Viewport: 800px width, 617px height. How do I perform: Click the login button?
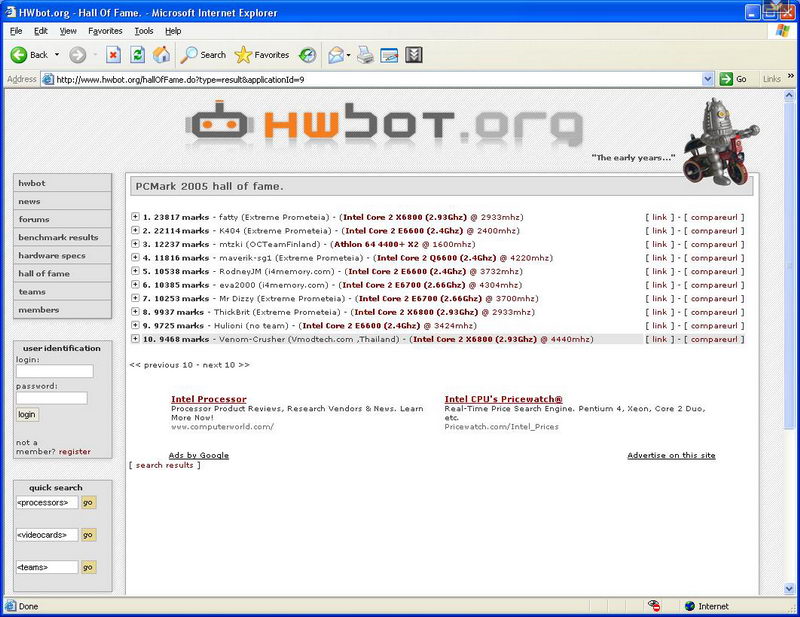tap(27, 414)
